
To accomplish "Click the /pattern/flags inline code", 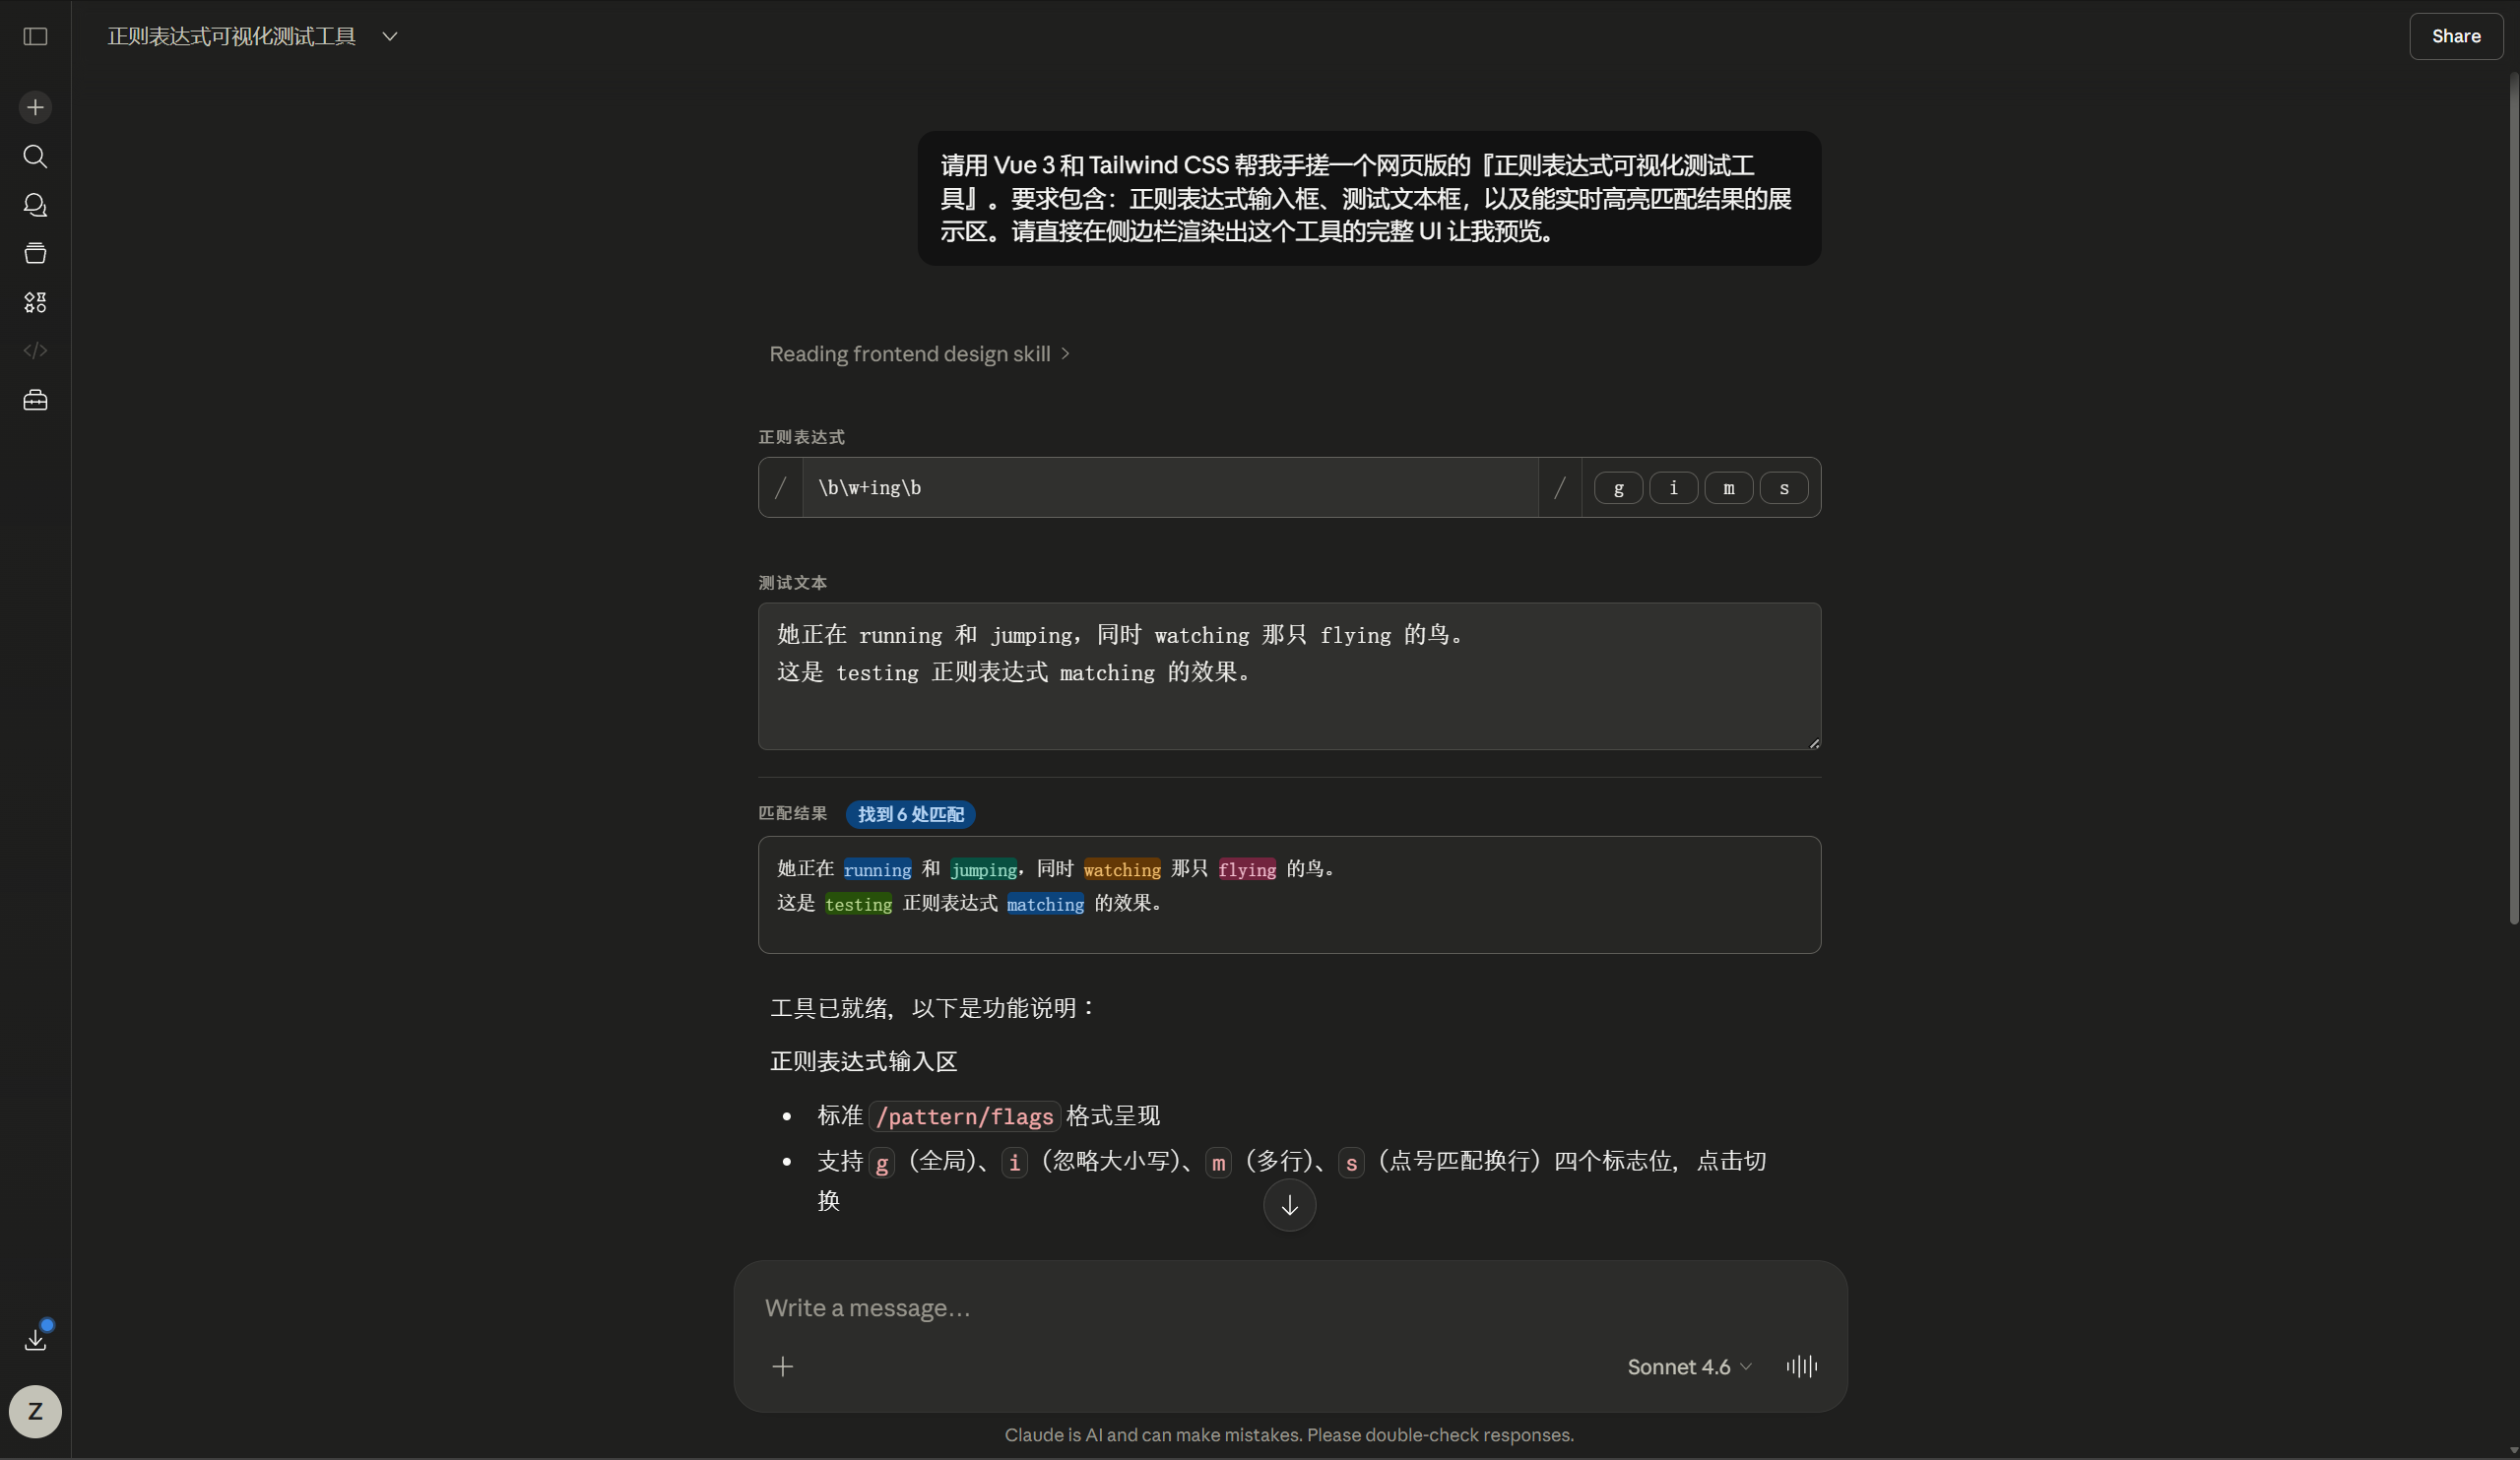I will point(964,1116).
